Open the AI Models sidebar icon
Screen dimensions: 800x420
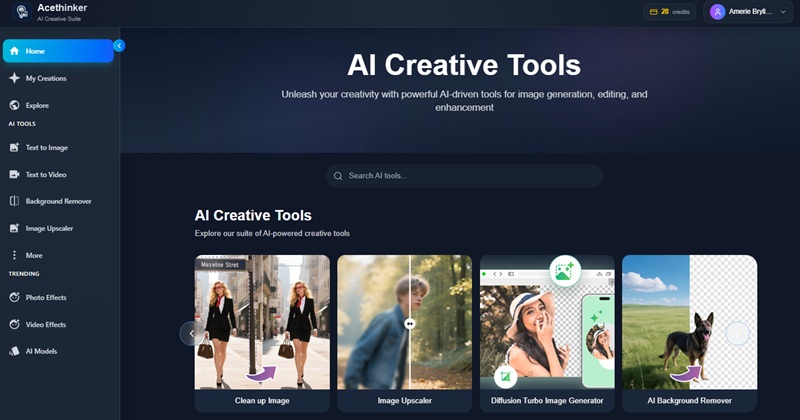[14, 352]
